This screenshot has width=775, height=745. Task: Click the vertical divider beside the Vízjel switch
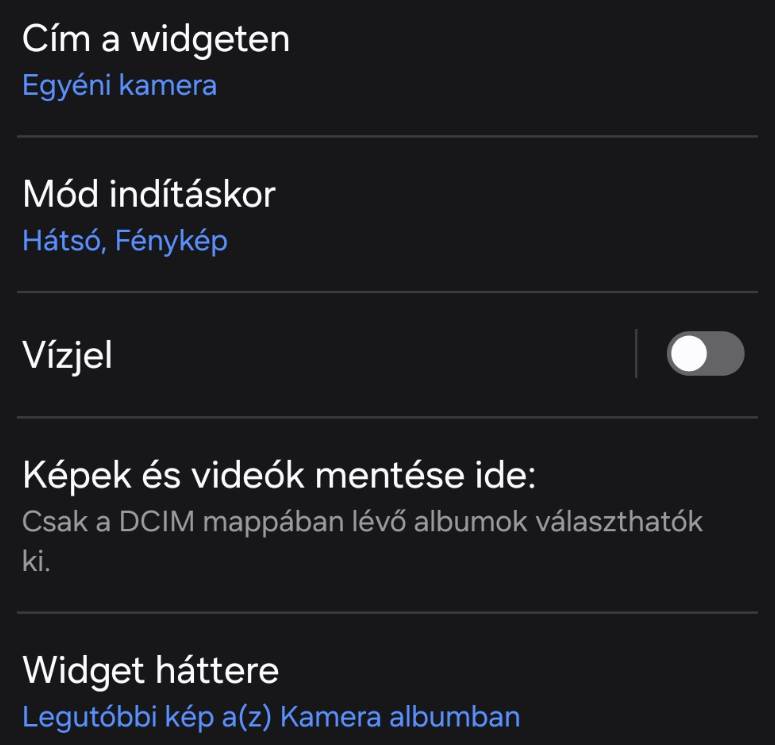point(636,354)
